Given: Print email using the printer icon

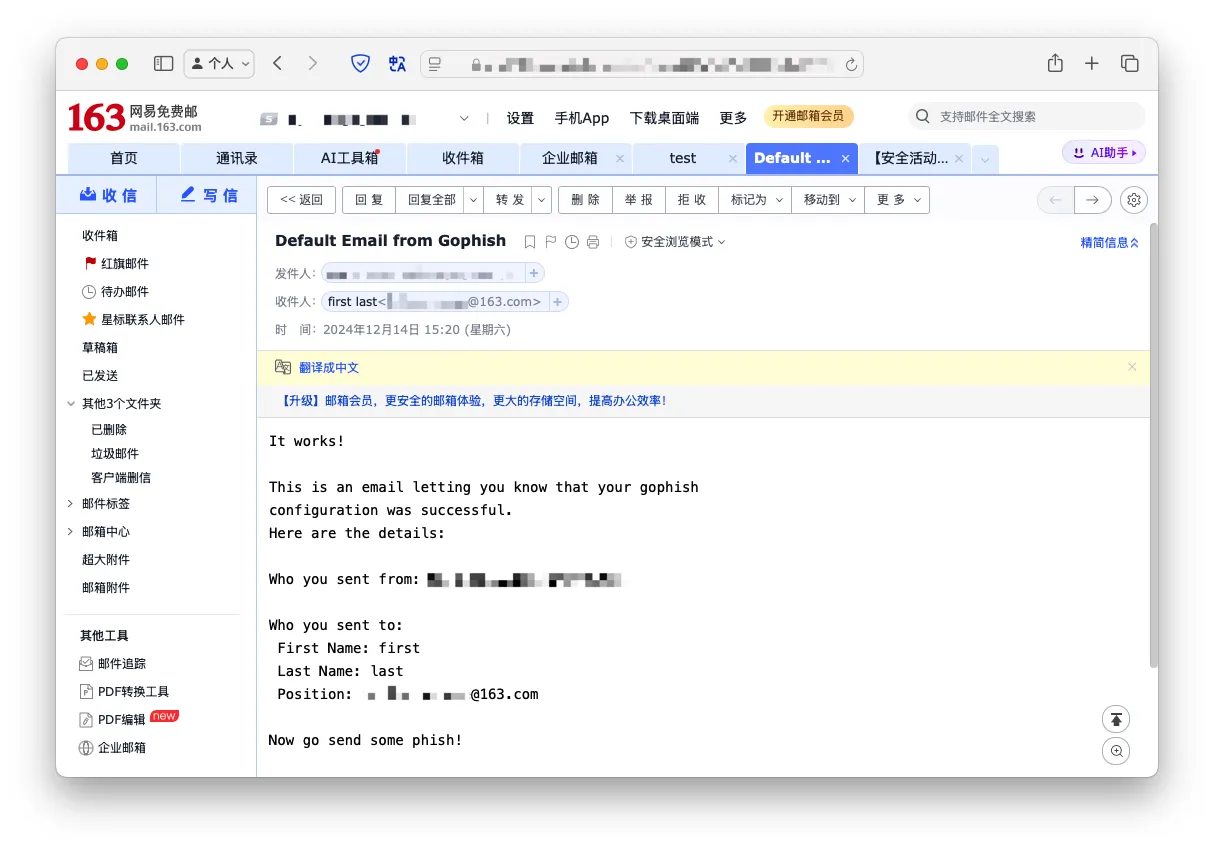Looking at the screenshot, I should [593, 242].
